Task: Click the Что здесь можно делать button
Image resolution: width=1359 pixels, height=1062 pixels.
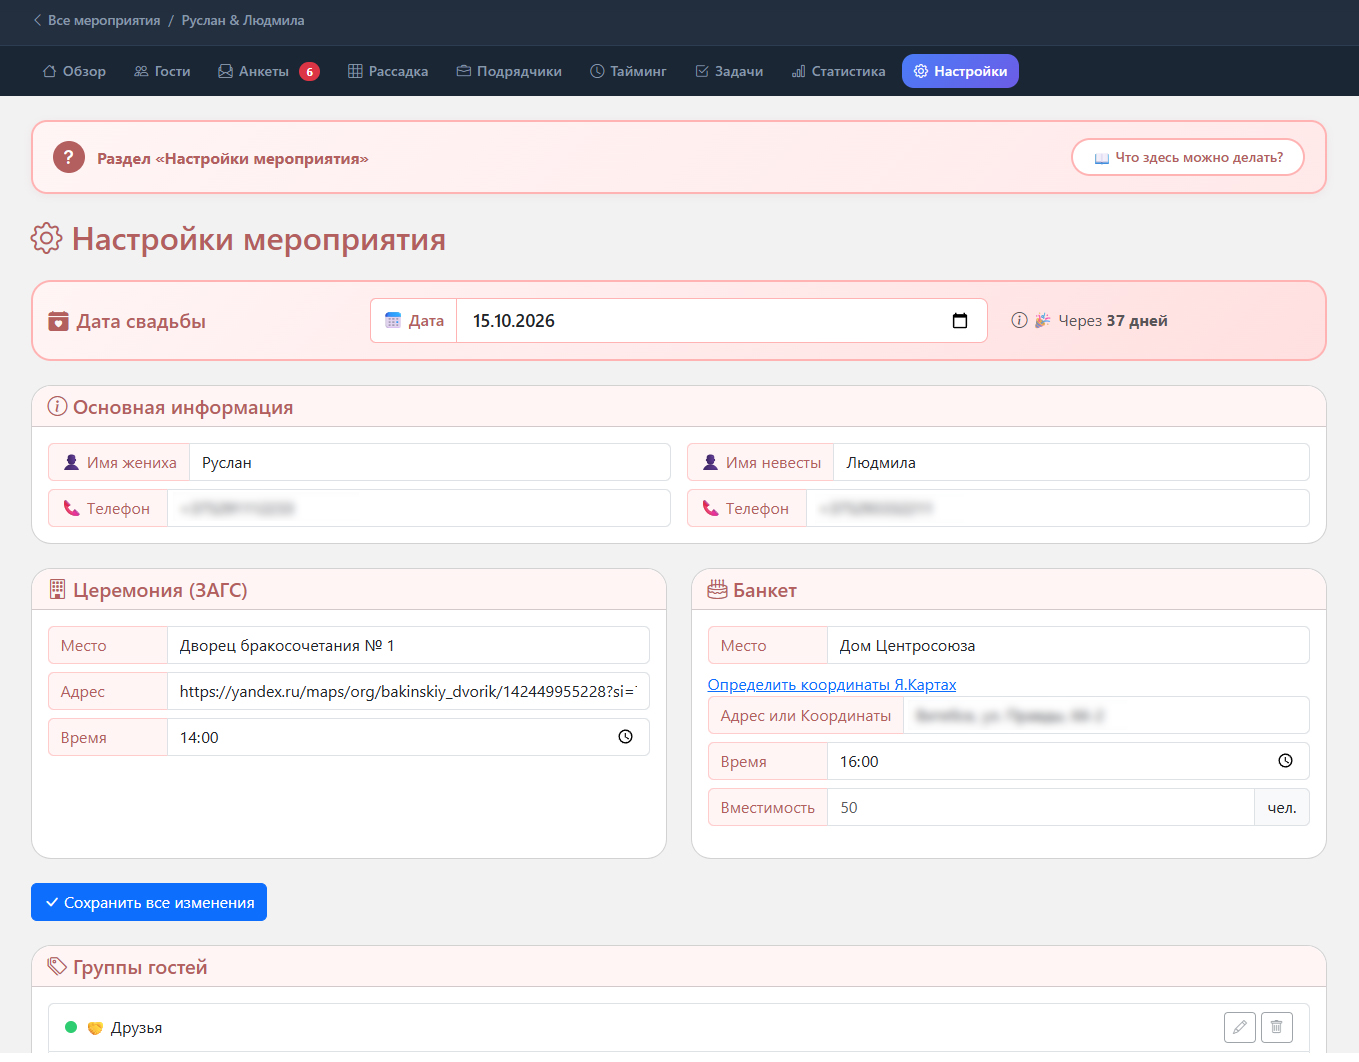Action: click(x=1188, y=157)
